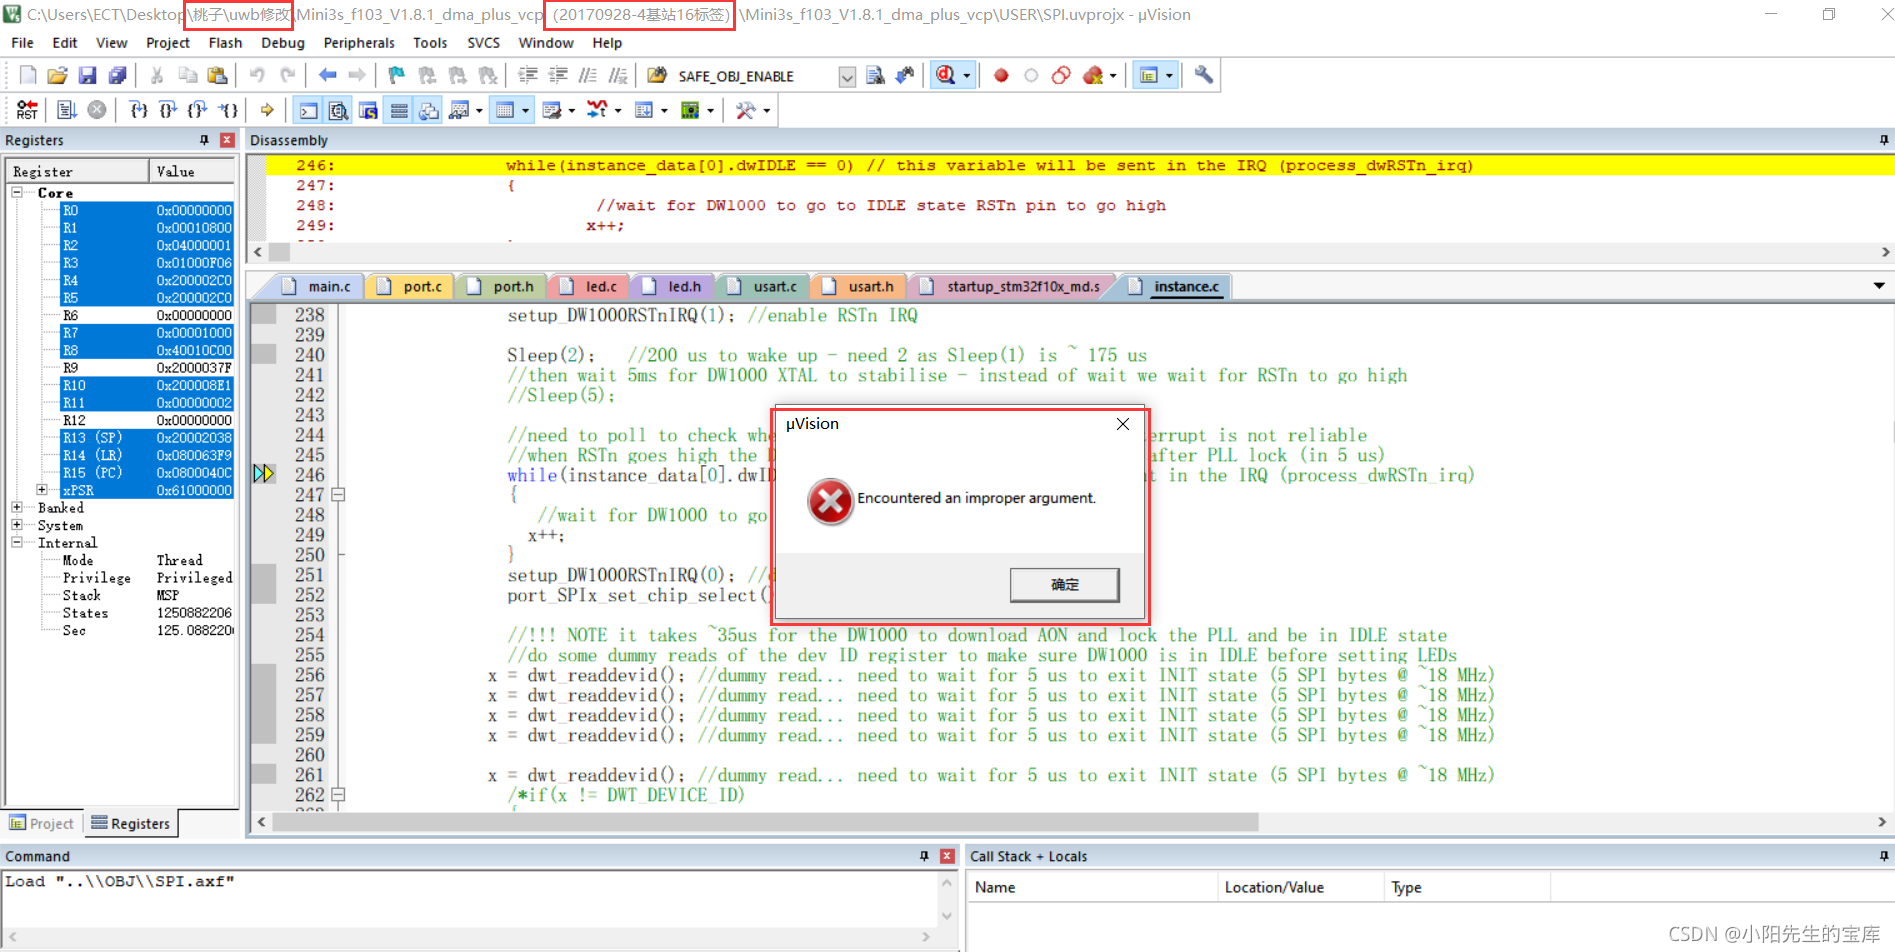This screenshot has height=952, width=1895.
Task: Toggle the Disassembly window button
Action: coord(339,110)
